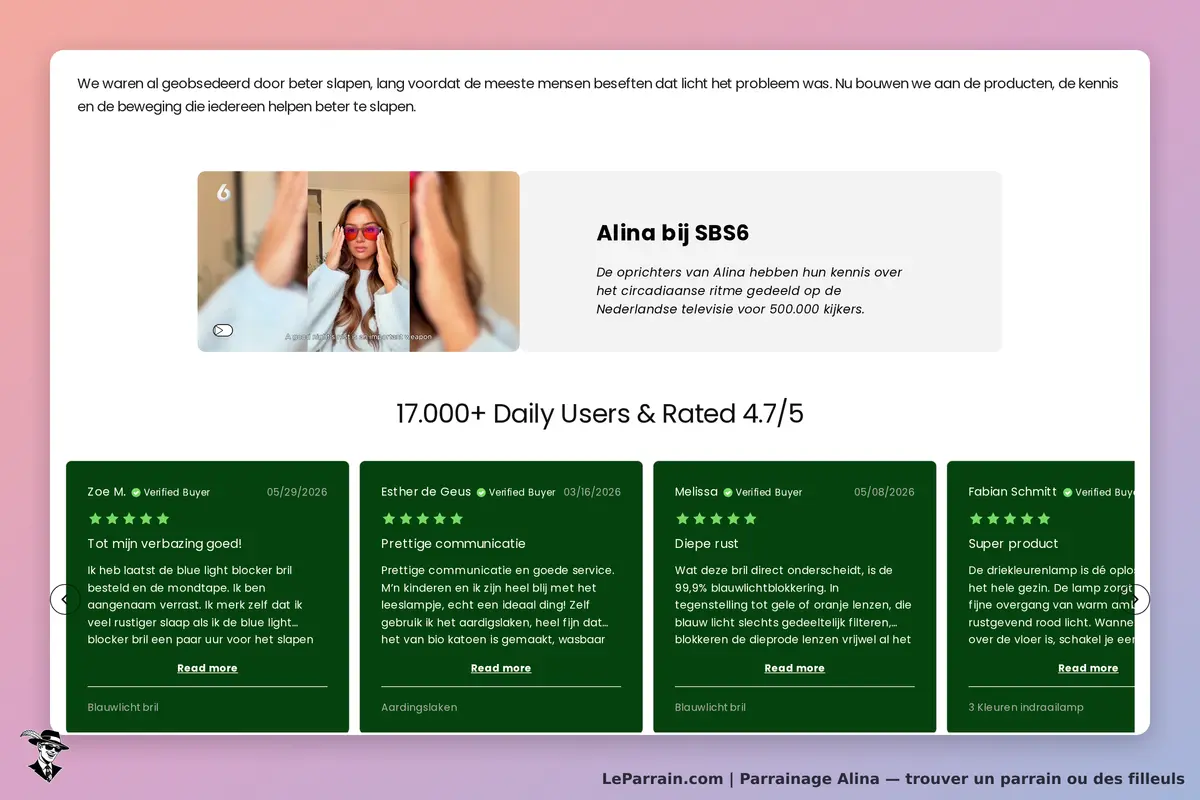The image size is (1200, 800).
Task: Open the 3 Kleuren indraailamp product link
Action: coord(1026,707)
